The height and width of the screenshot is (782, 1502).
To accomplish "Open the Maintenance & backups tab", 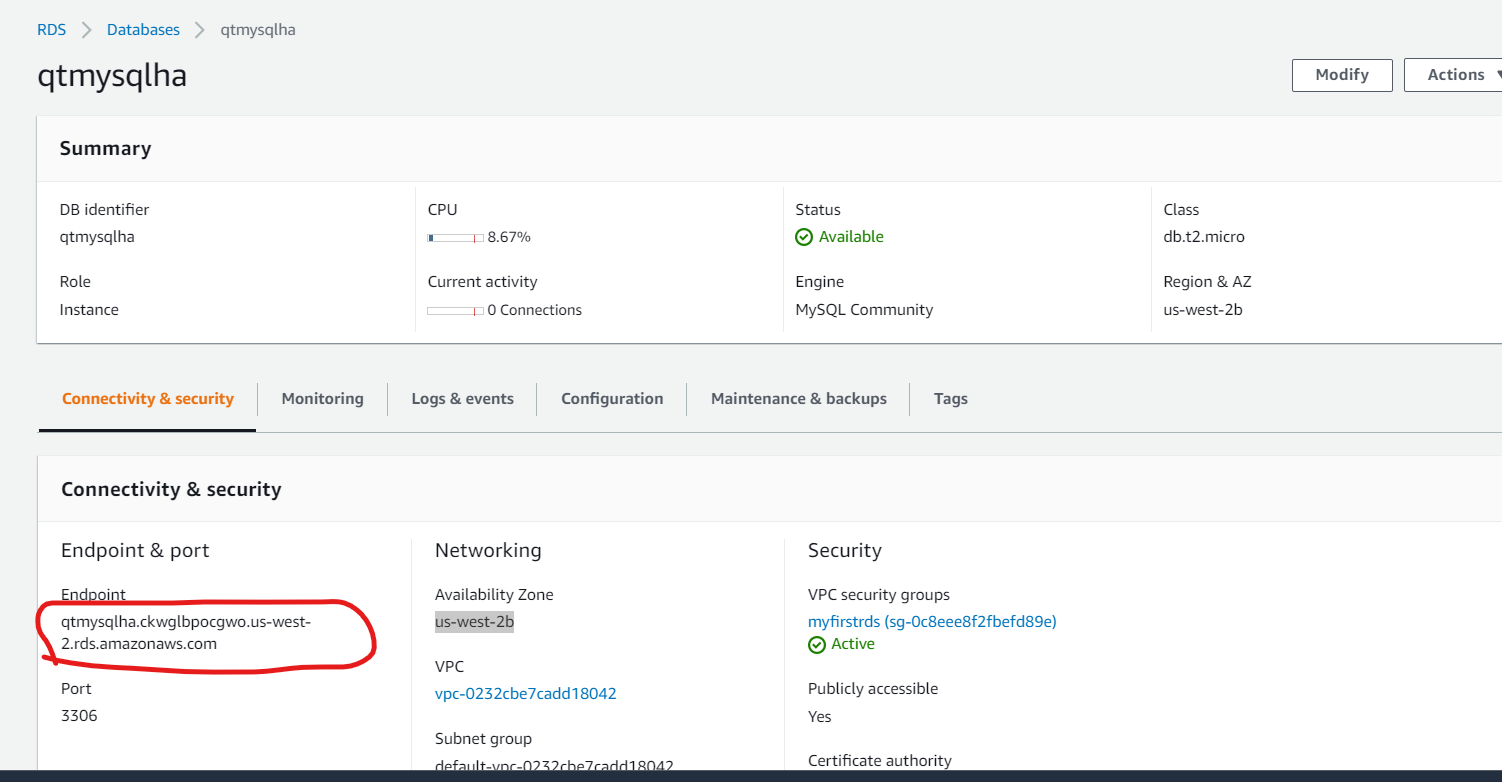I will click(797, 398).
